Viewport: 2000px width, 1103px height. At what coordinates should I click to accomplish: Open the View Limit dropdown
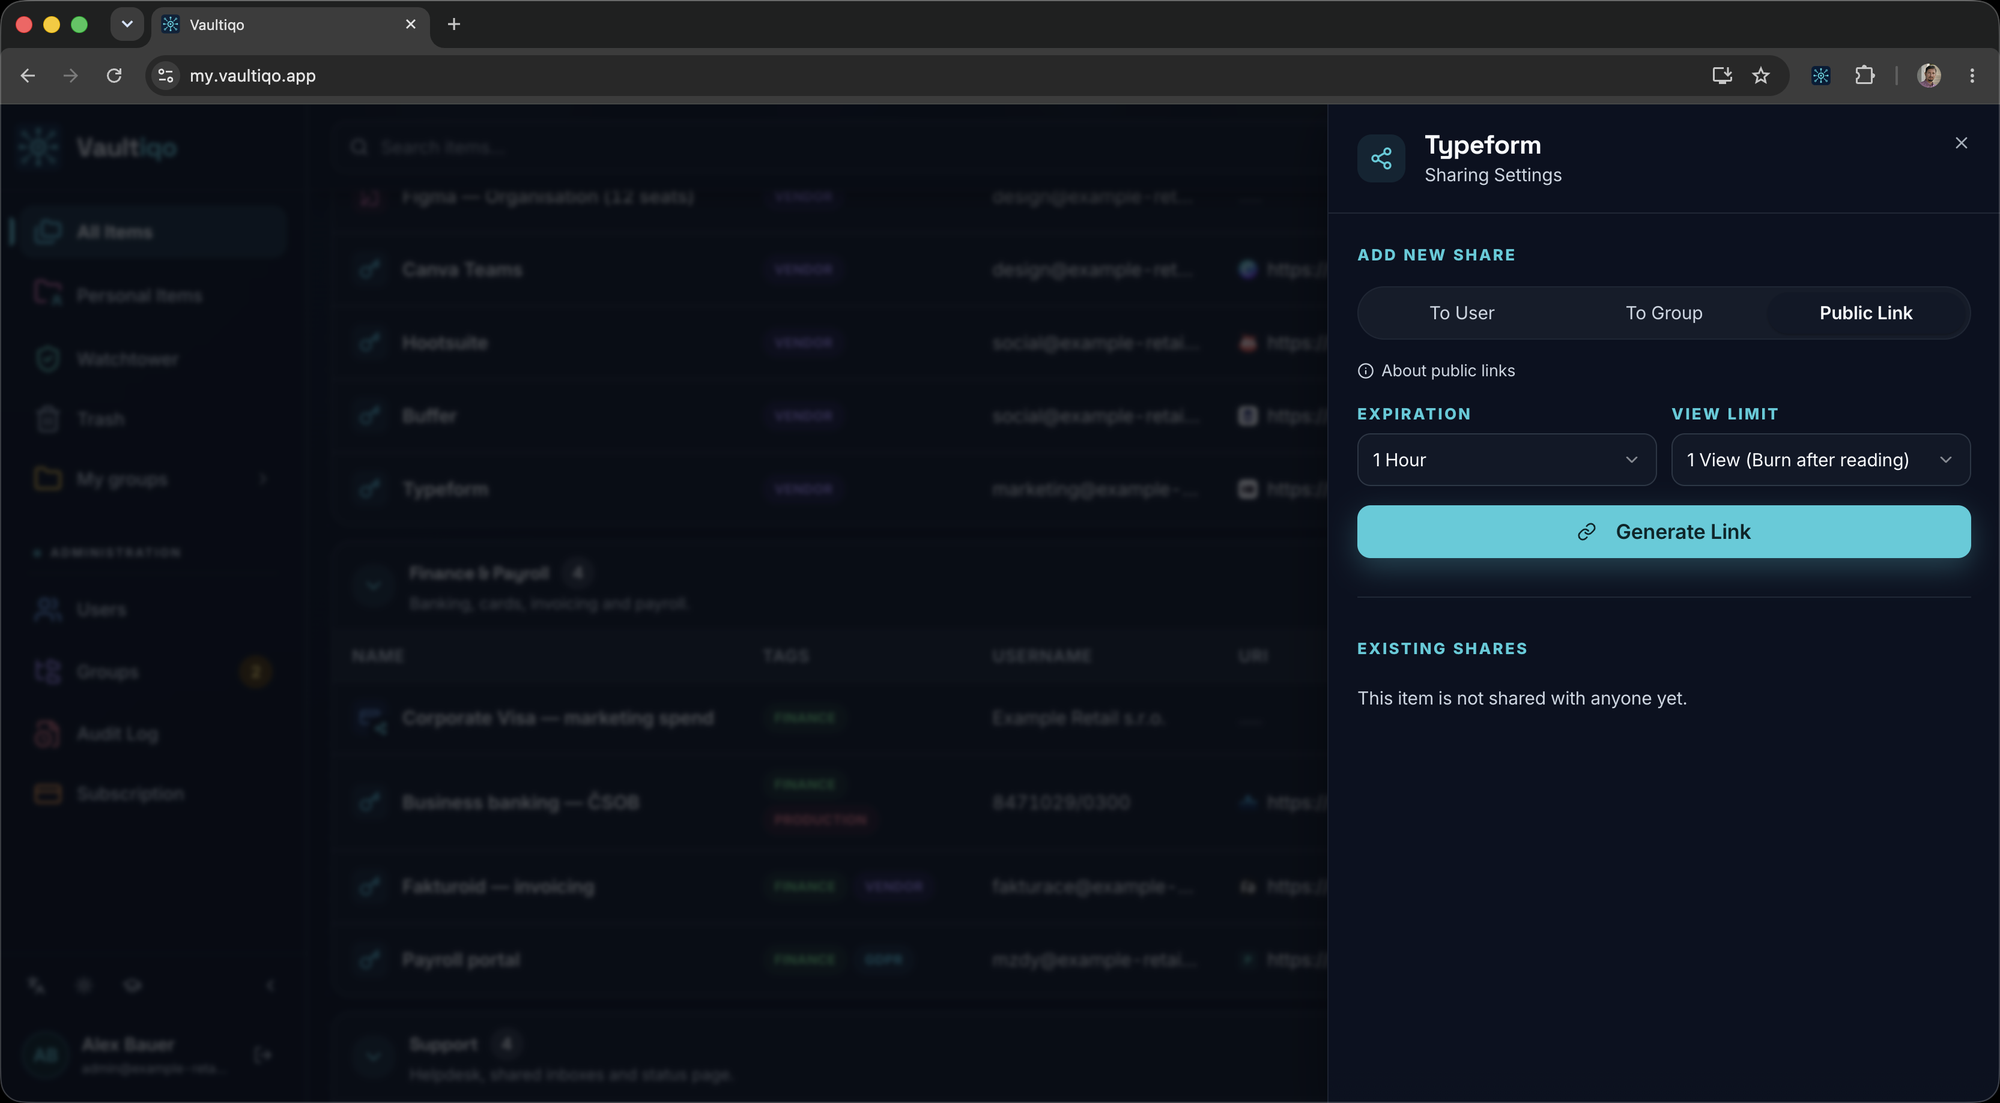tap(1820, 460)
